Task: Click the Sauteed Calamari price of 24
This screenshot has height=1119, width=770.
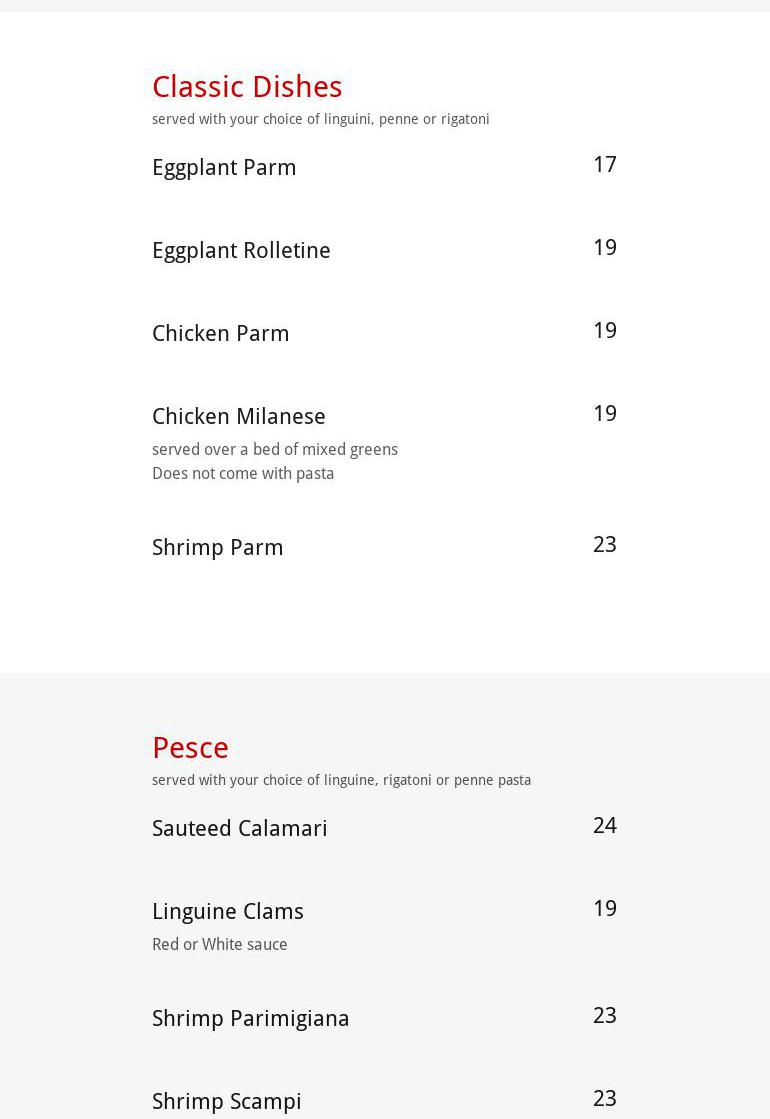Action: pyautogui.click(x=604, y=825)
